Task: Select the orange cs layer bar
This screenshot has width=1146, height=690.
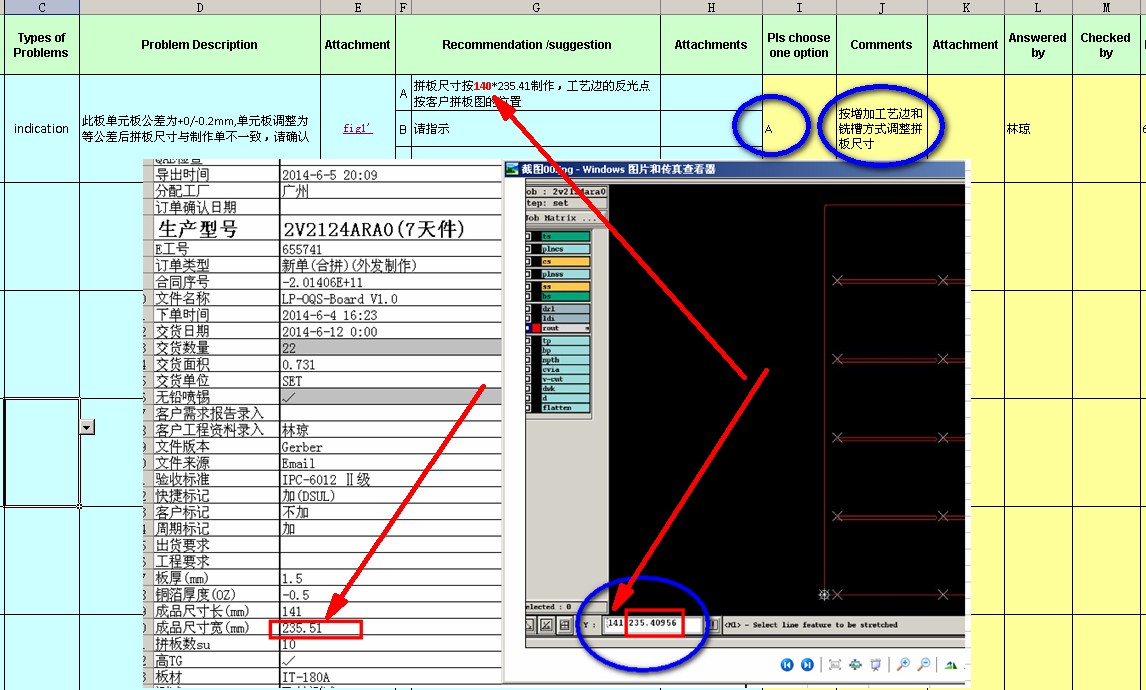Action: tap(565, 262)
